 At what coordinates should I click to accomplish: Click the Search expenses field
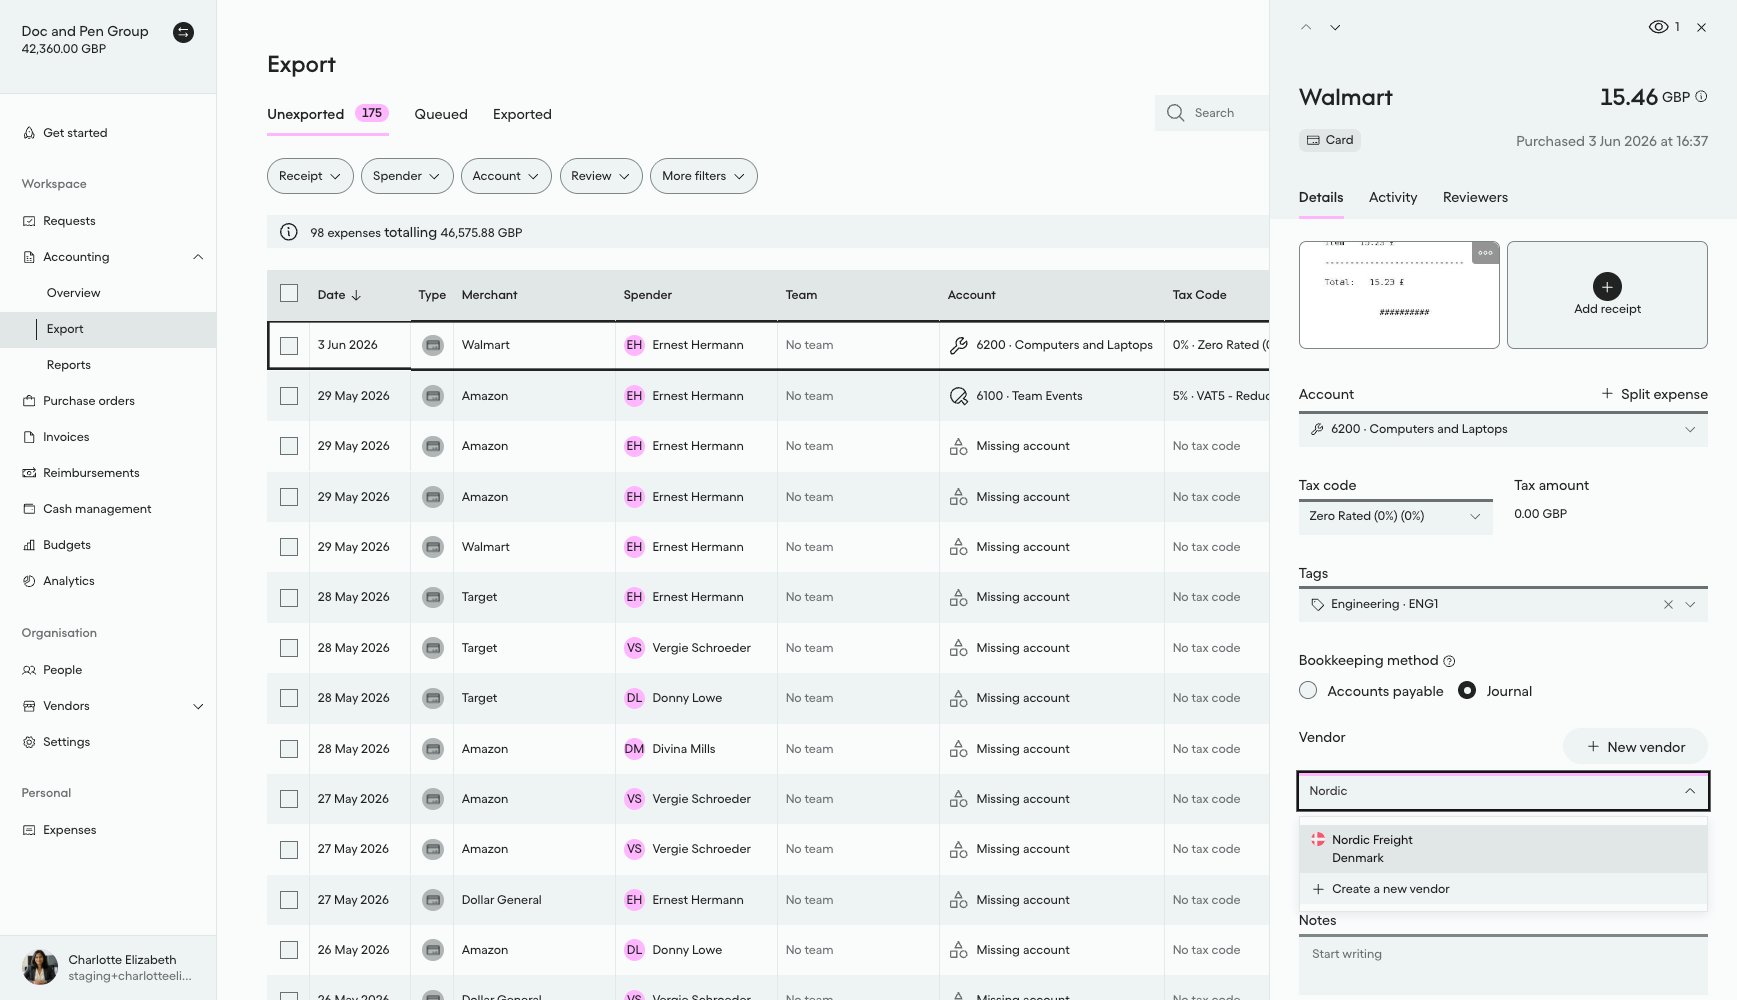click(x=1212, y=113)
